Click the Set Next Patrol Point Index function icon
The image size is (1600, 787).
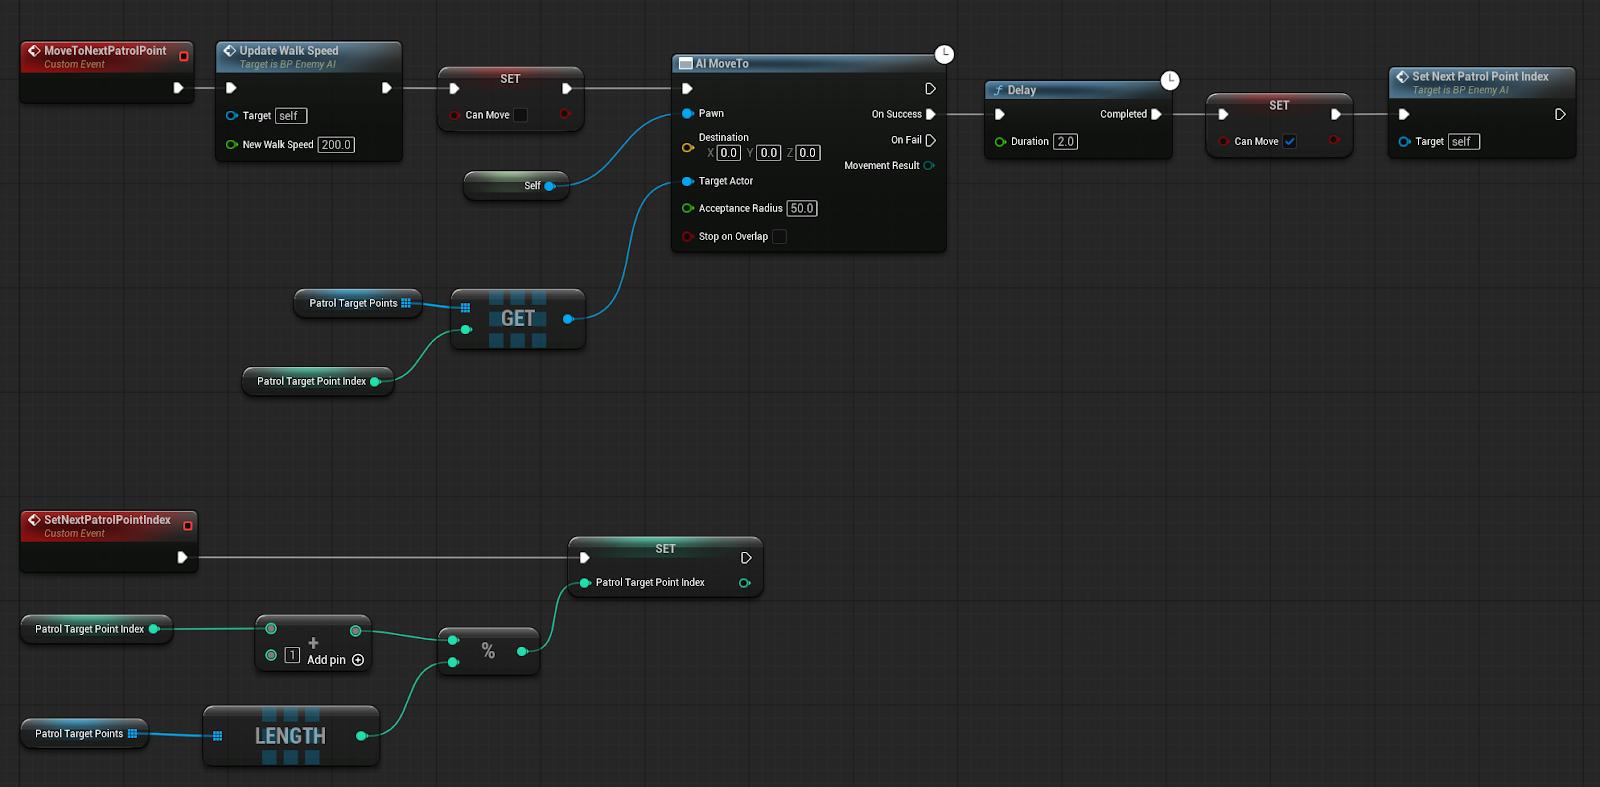point(1403,77)
